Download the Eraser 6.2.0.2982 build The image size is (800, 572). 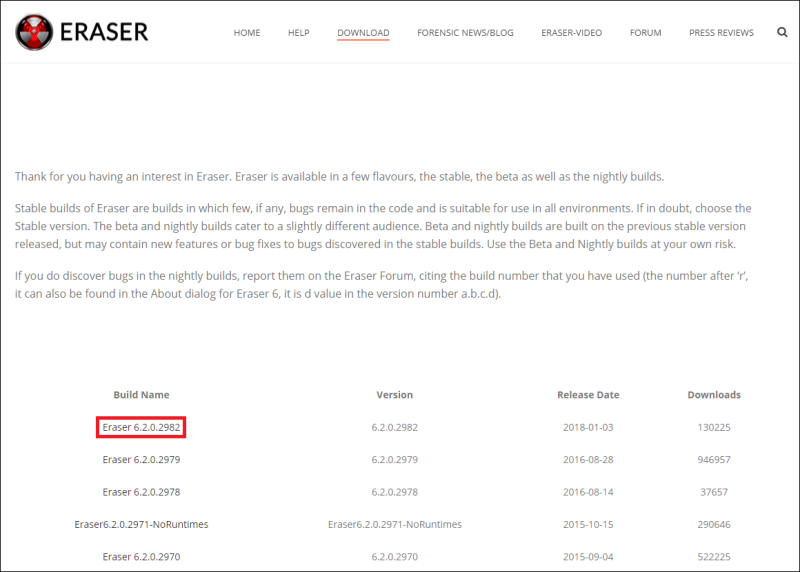tap(141, 427)
